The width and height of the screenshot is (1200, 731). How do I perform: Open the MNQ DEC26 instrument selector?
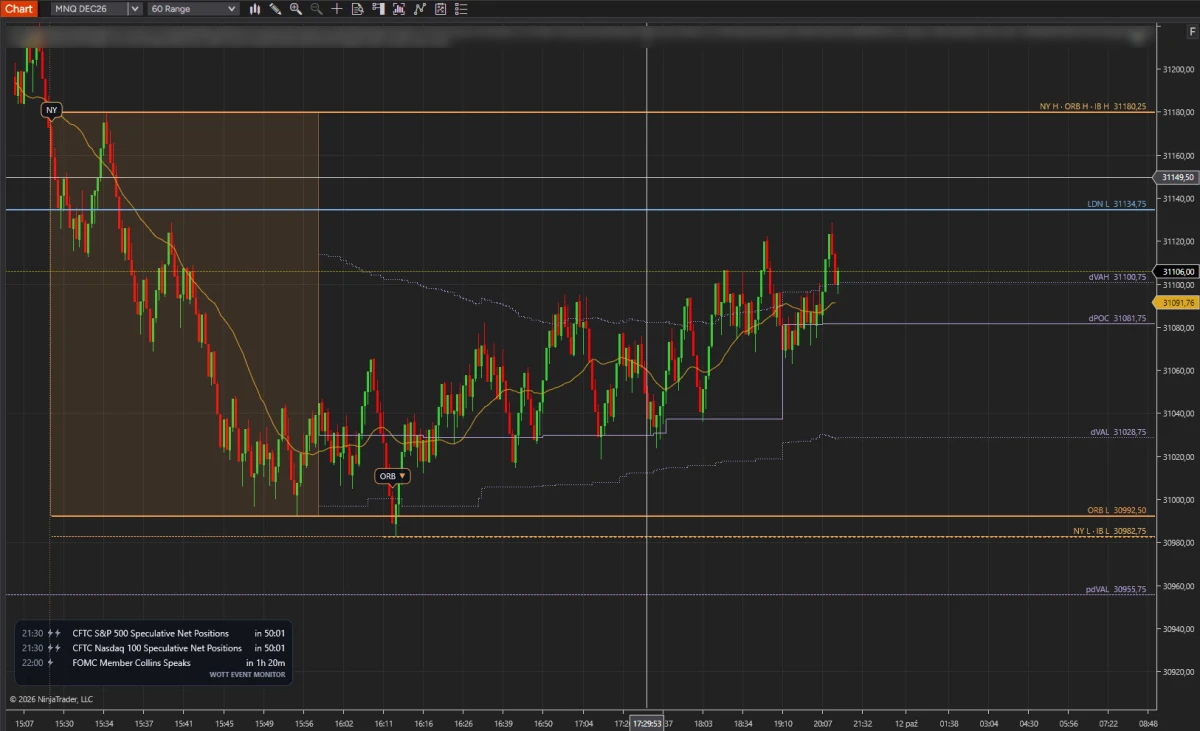89,9
